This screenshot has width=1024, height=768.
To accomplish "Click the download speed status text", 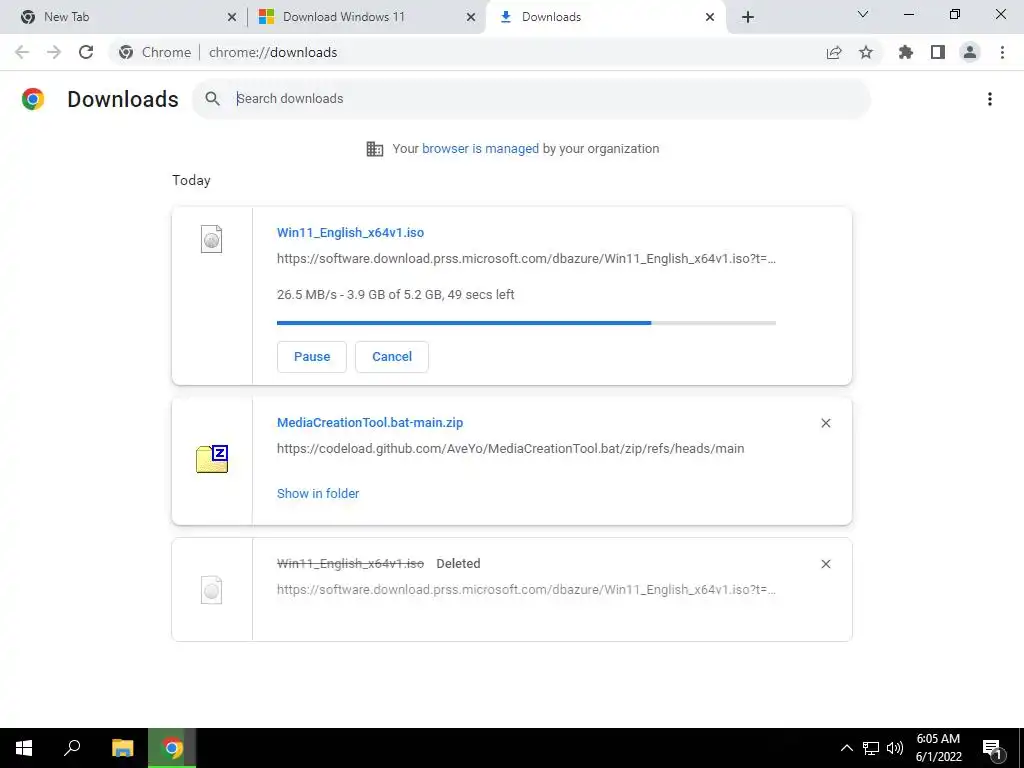I will tap(396, 295).
